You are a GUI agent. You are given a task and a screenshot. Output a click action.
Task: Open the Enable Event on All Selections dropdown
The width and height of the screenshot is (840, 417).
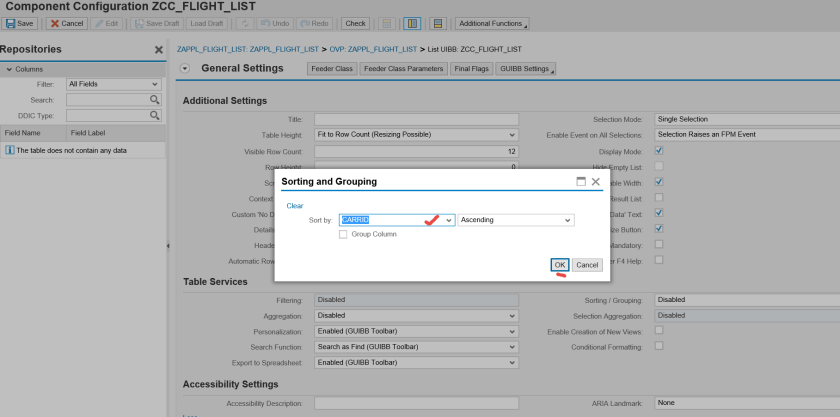[747, 135]
